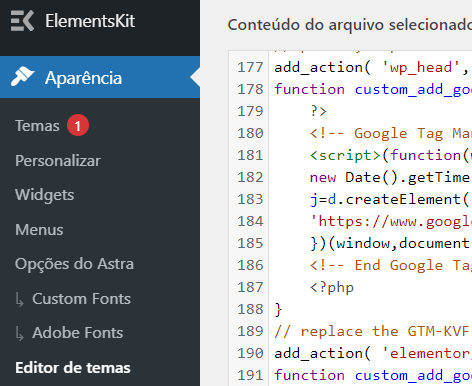Image resolution: width=472 pixels, height=386 pixels.
Task: Click the arrow icon beside Custom Fonts
Action: click(x=20, y=300)
